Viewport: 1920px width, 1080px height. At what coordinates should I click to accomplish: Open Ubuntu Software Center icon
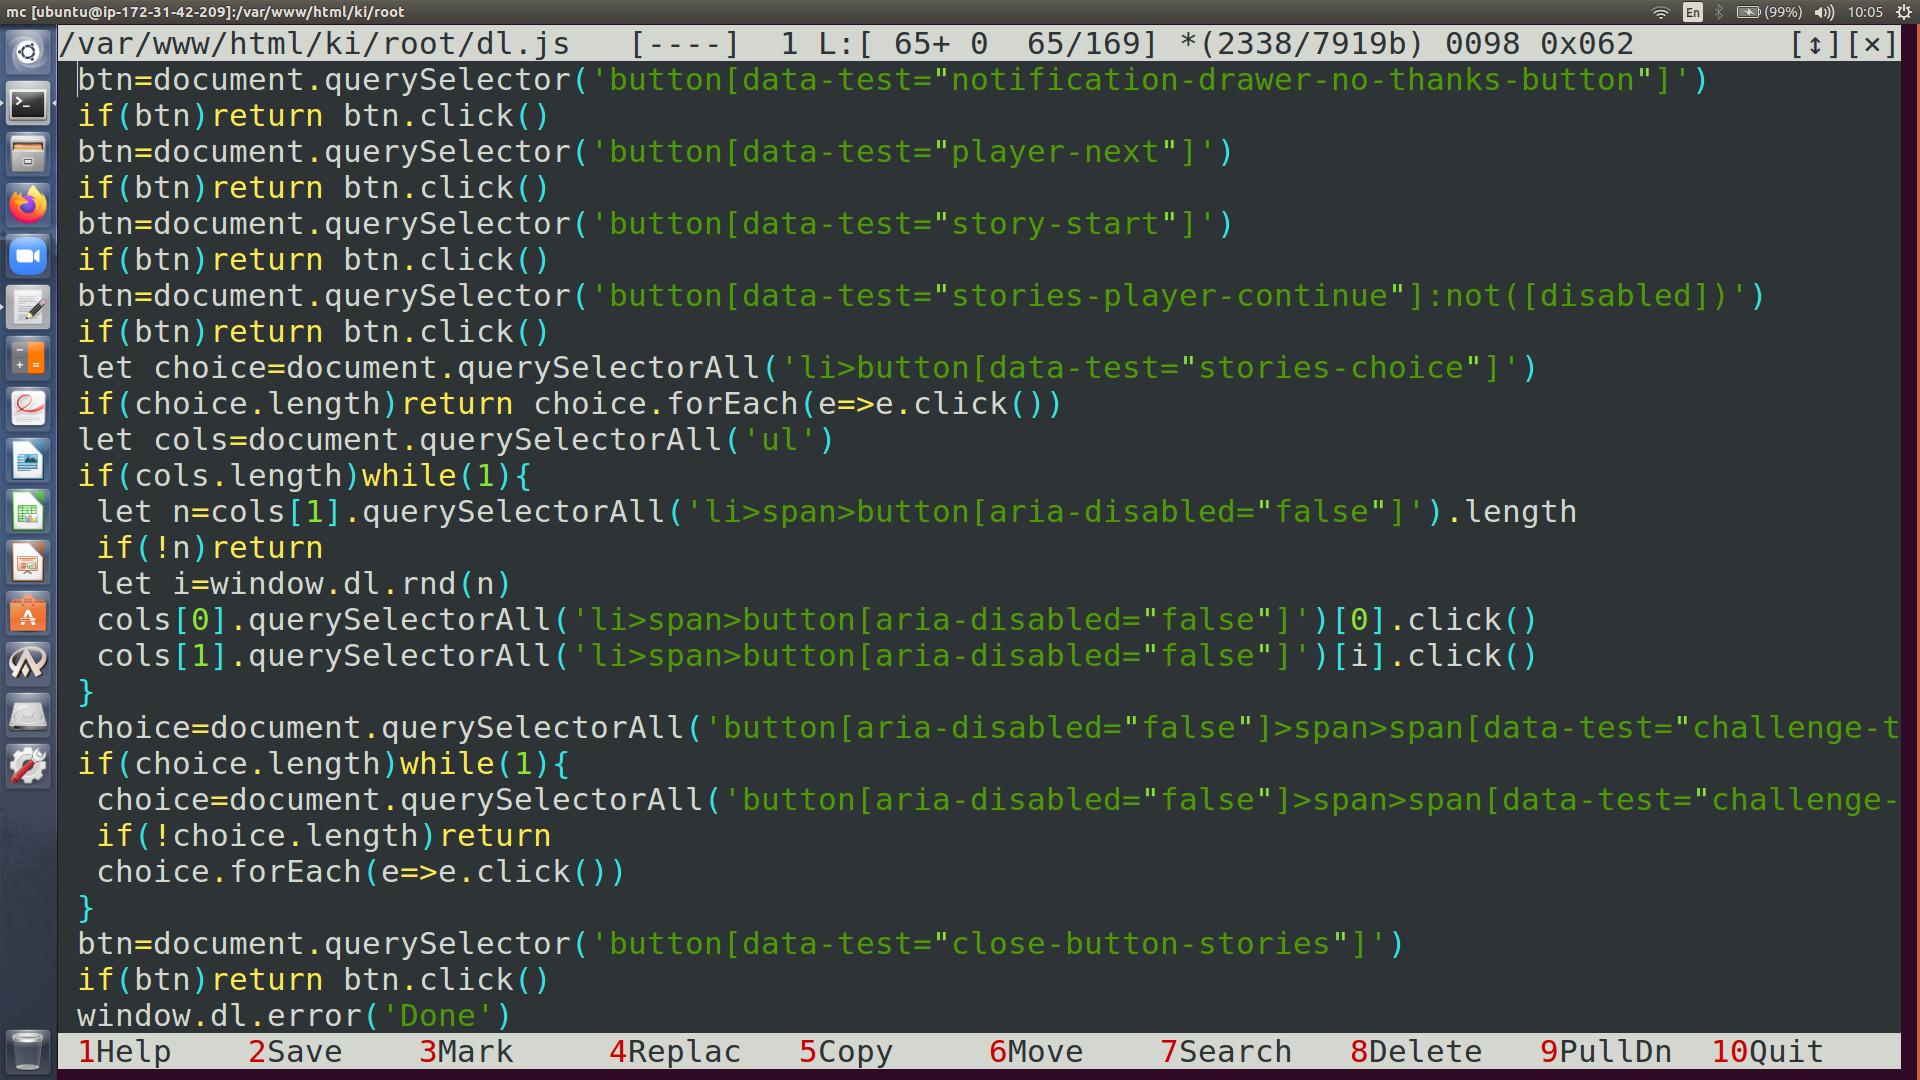tap(28, 614)
